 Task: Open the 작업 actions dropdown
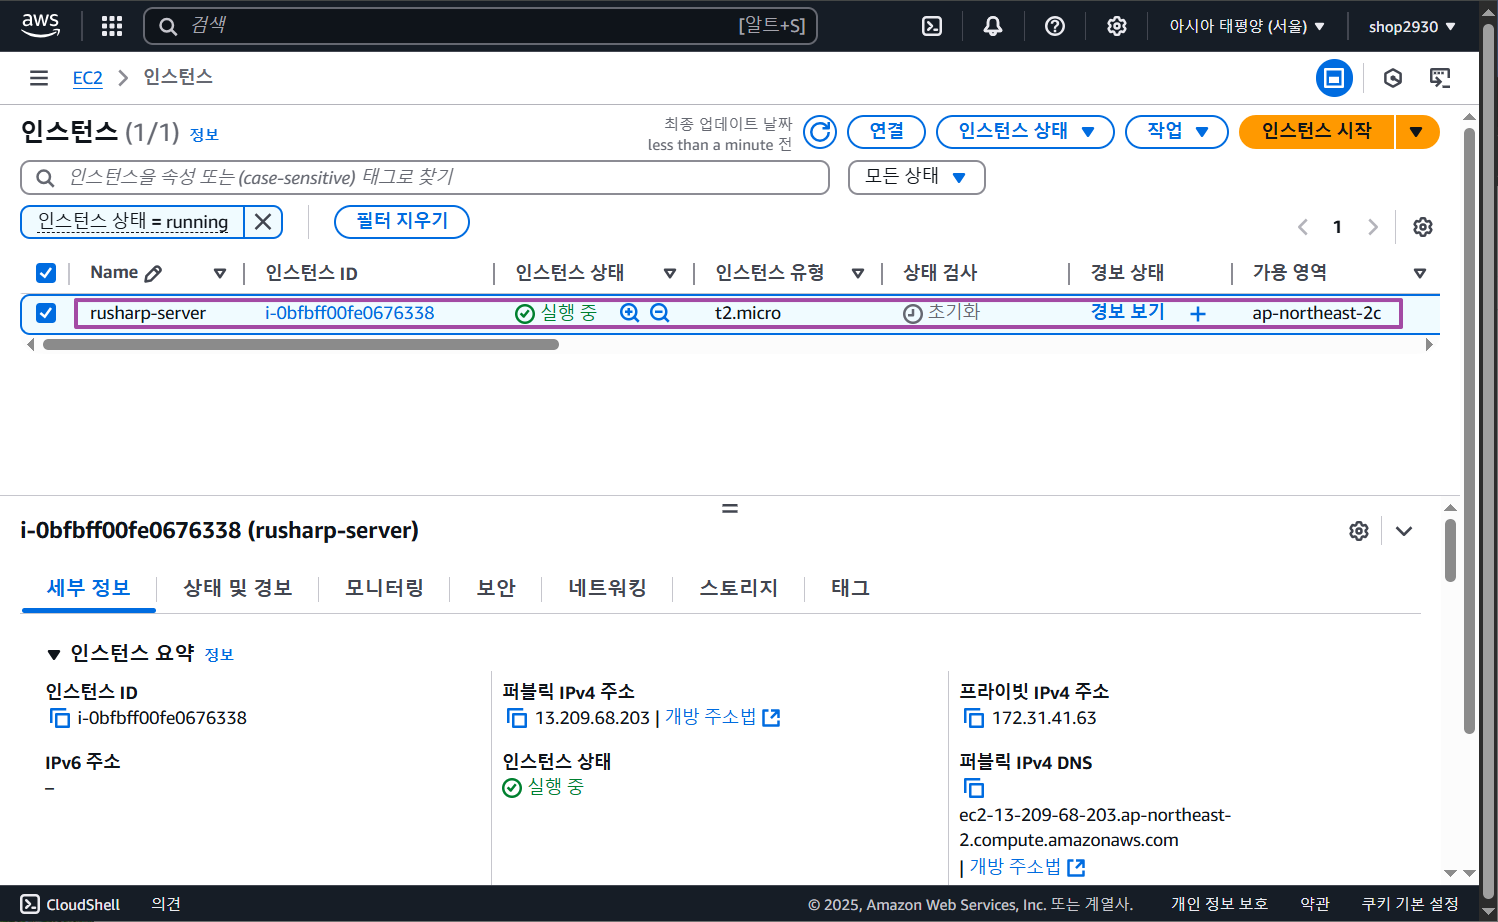[1176, 132]
